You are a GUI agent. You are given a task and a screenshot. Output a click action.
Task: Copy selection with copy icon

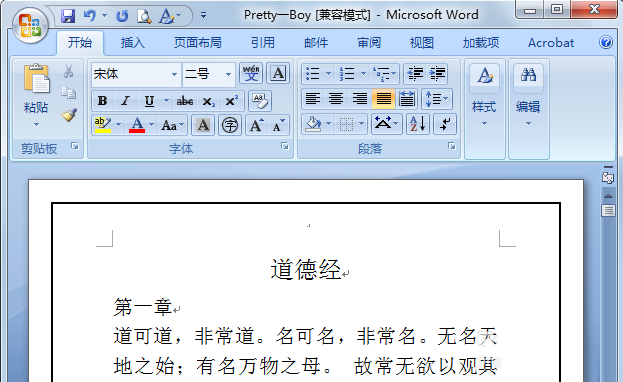pos(69,93)
